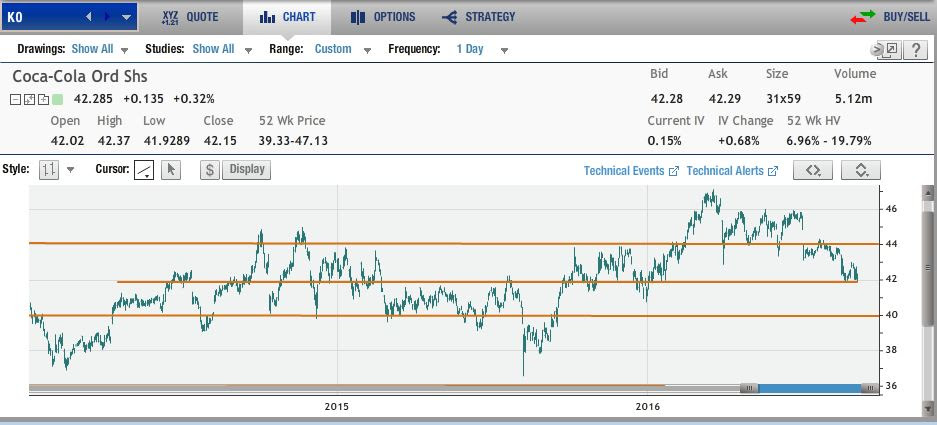Click the Ask value 42.29
The width and height of the screenshot is (937, 425).
(724, 99)
